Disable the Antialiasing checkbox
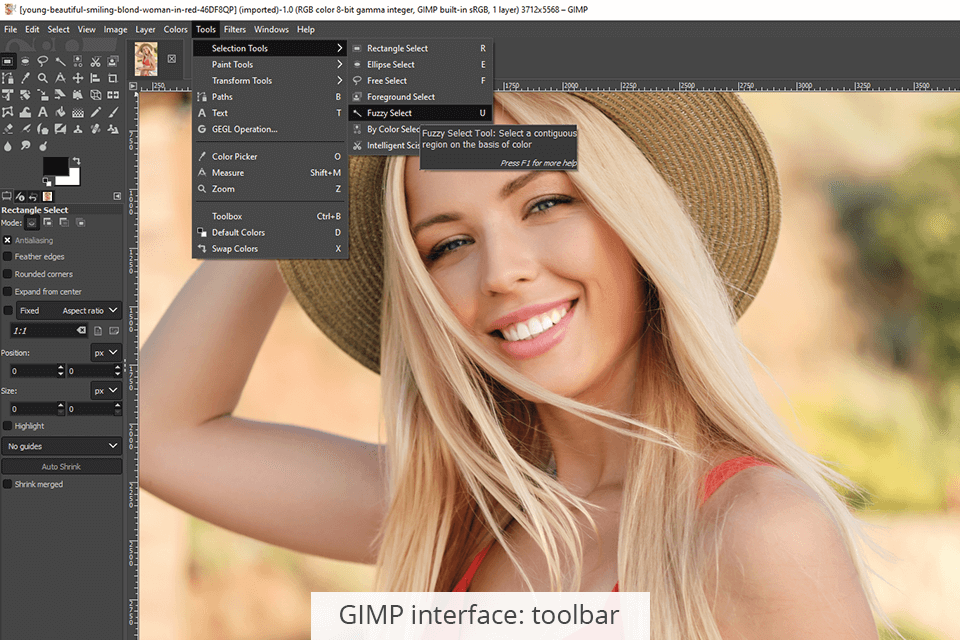This screenshot has width=960, height=640. click(x=7, y=240)
